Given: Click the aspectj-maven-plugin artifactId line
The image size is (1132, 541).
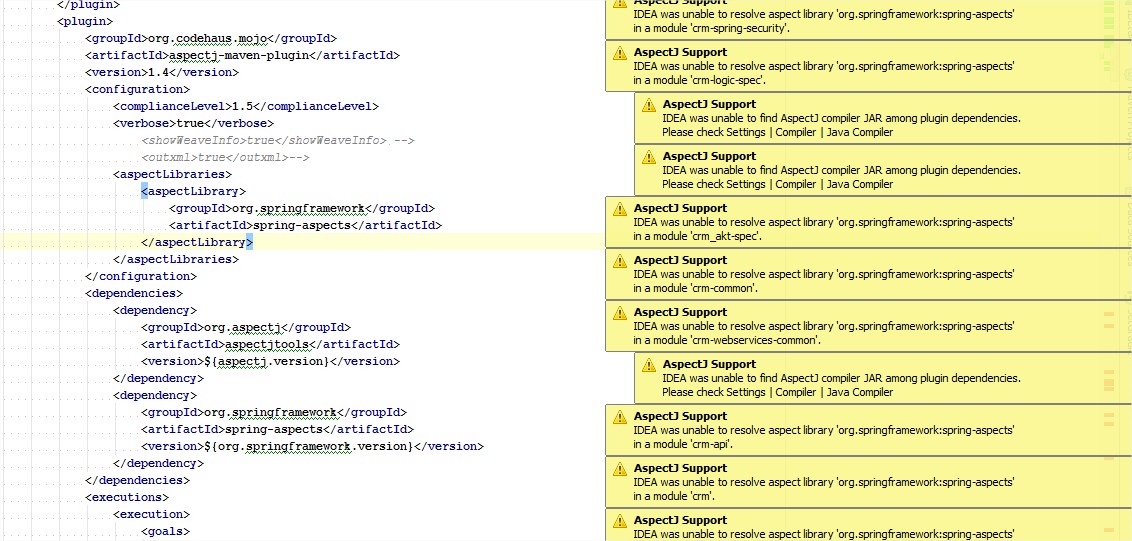Looking at the screenshot, I should [x=242, y=55].
